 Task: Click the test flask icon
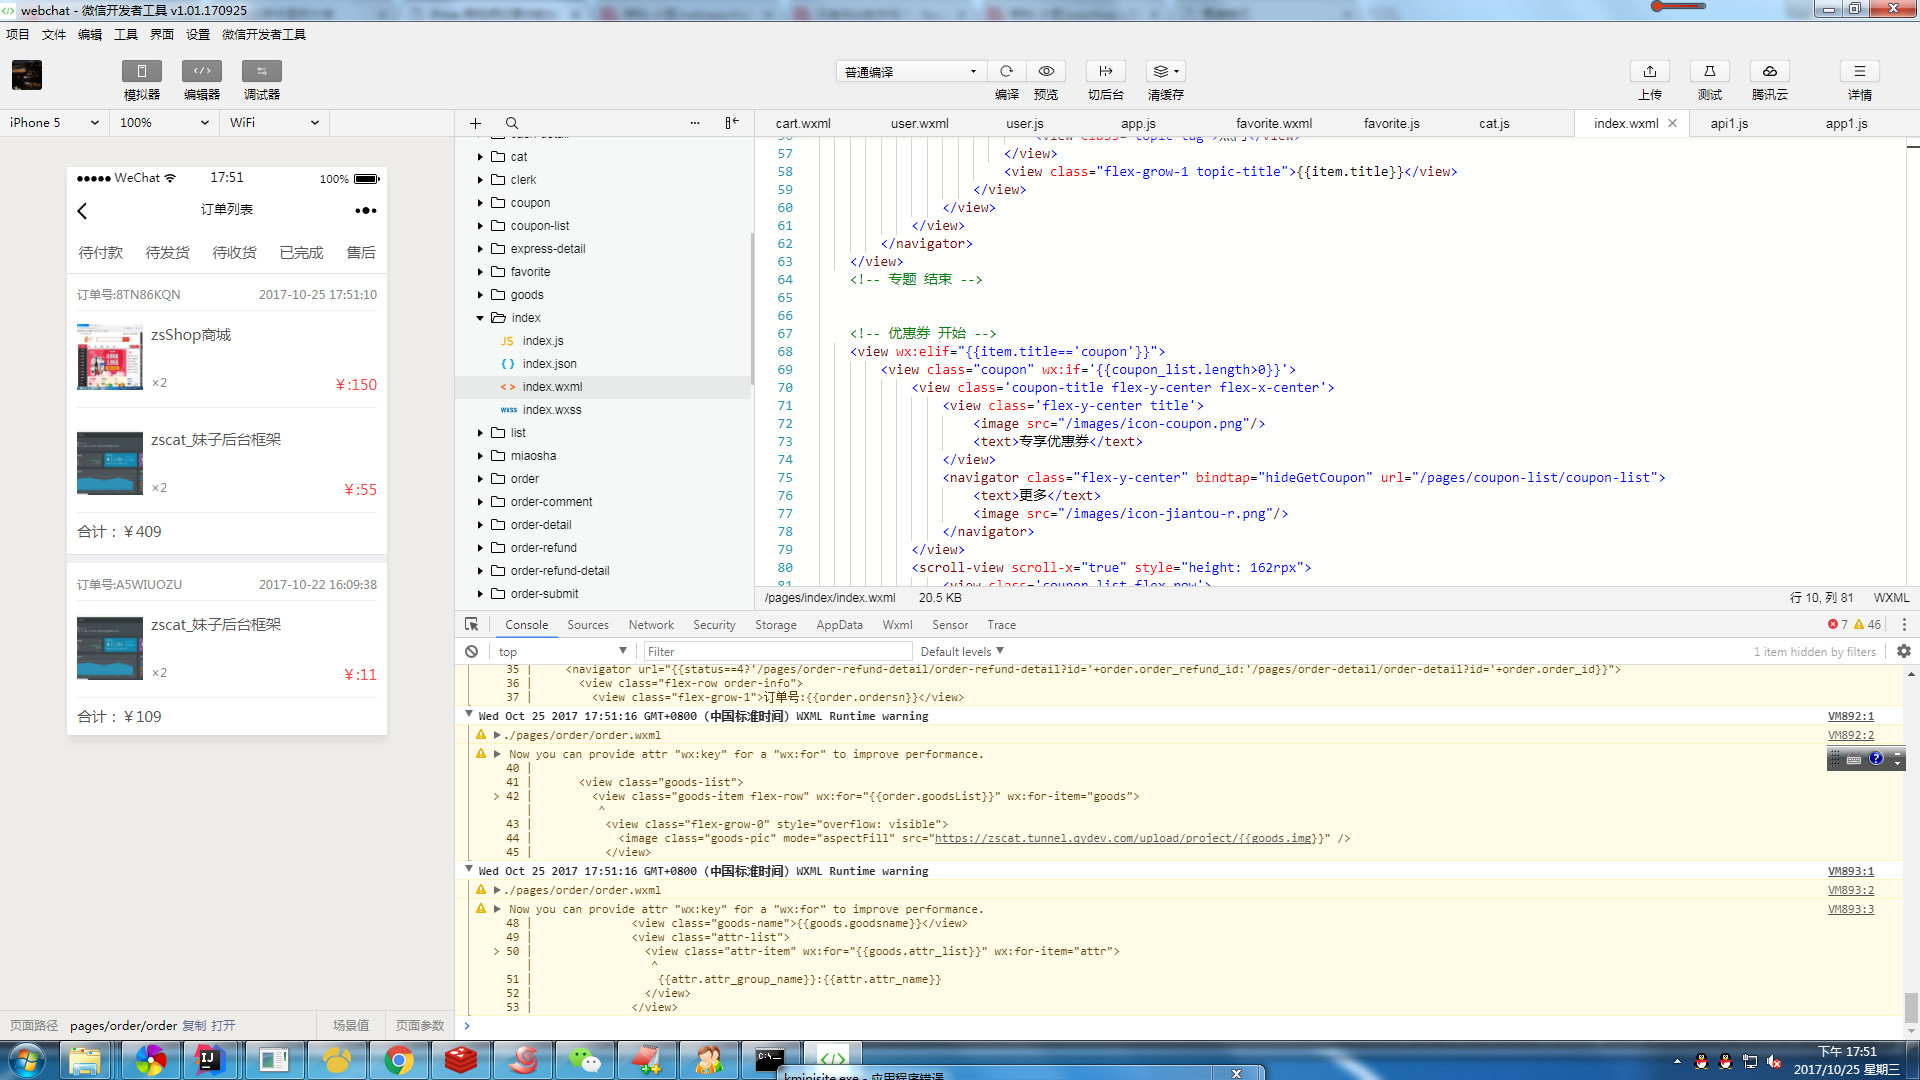click(x=1709, y=71)
